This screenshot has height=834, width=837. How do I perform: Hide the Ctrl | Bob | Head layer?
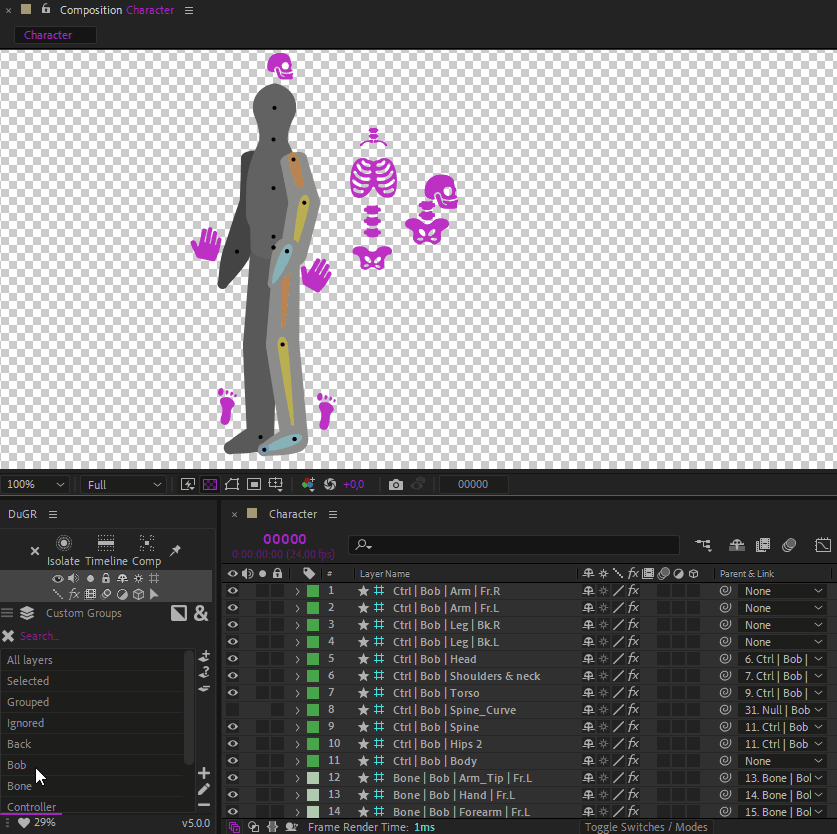click(x=232, y=659)
